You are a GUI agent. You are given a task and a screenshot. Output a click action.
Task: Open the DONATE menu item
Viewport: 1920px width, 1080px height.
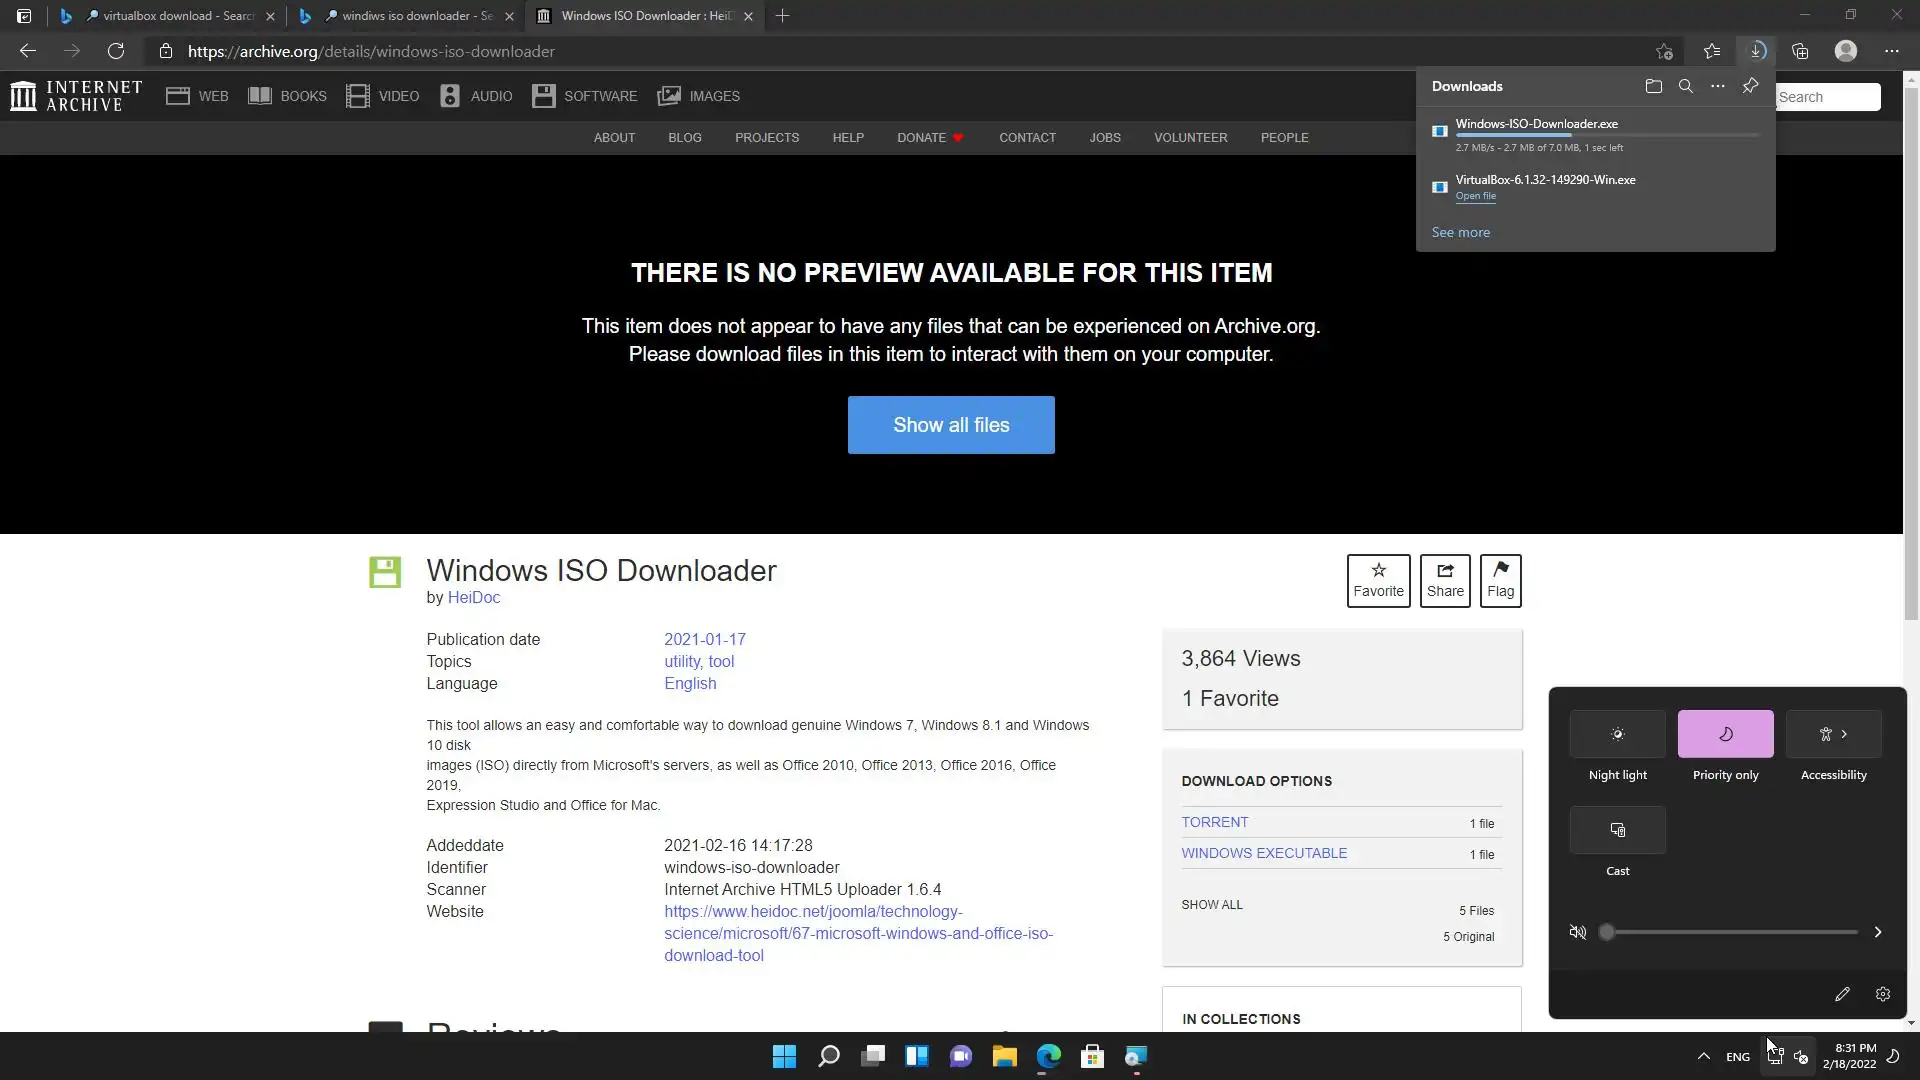click(x=921, y=138)
